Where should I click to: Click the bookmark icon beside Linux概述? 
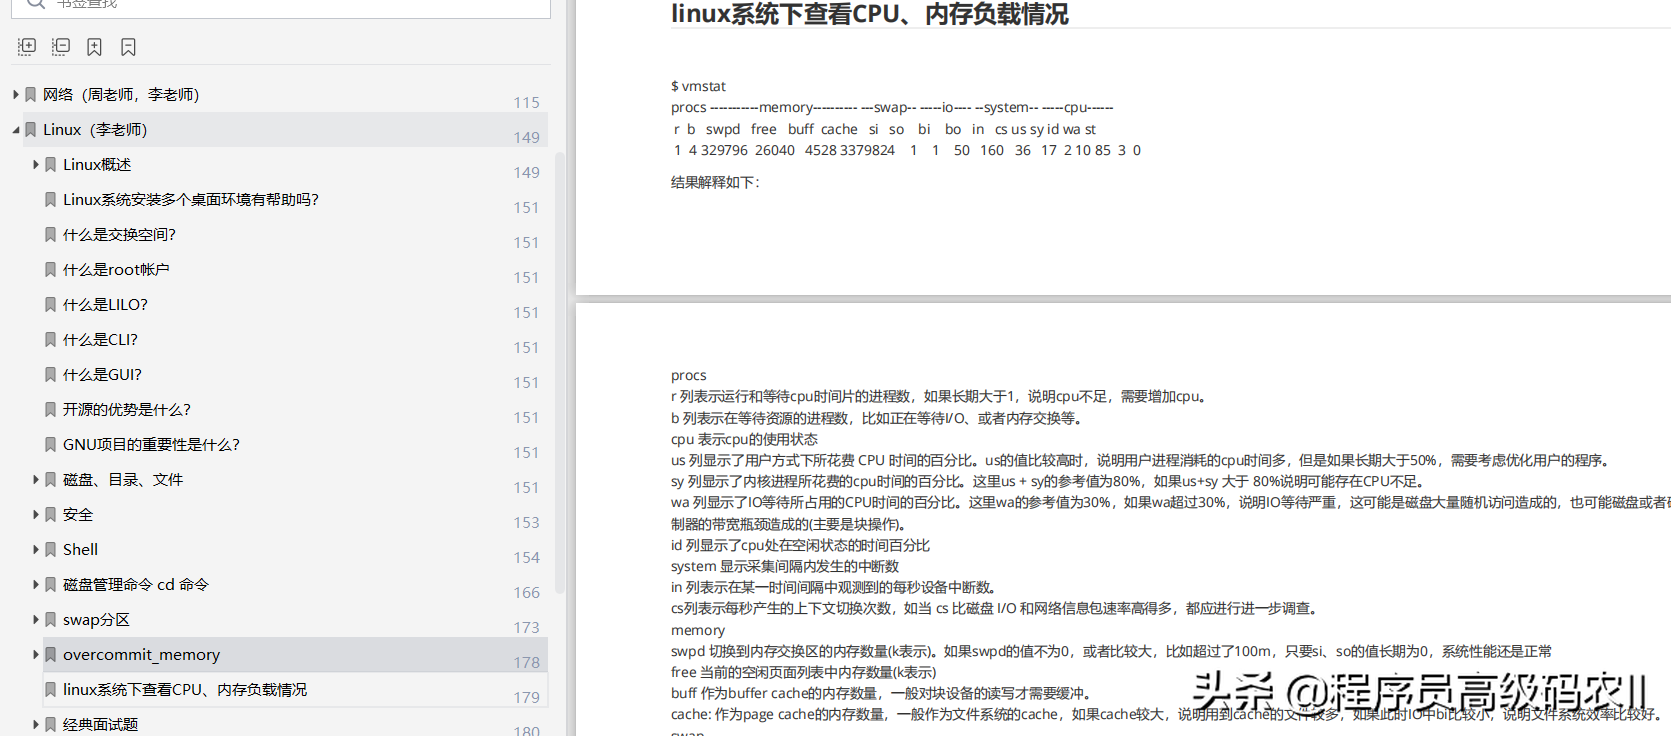coord(50,164)
